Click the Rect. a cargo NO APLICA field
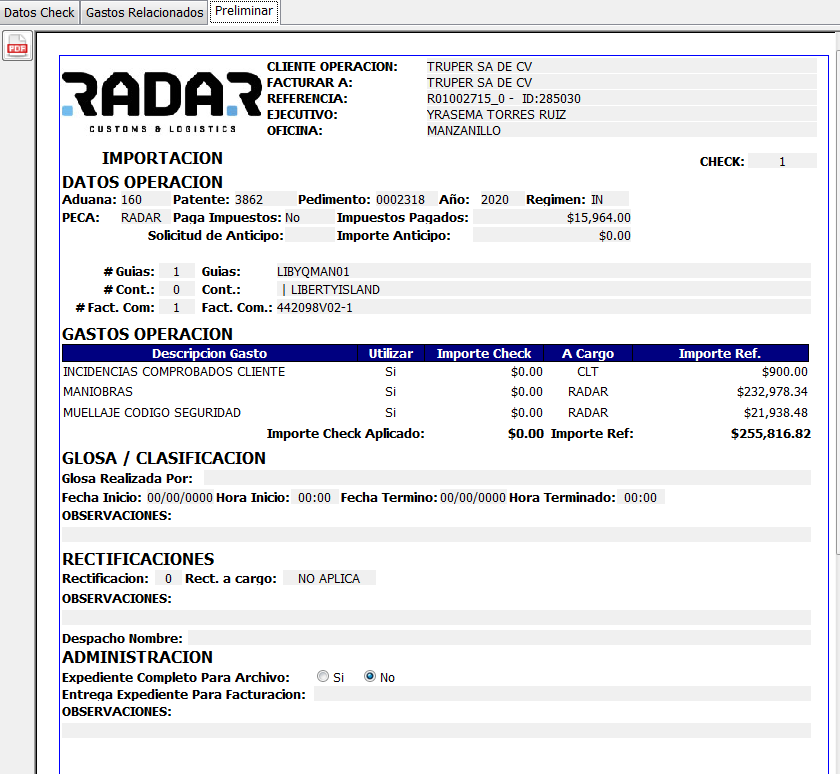This screenshot has width=840, height=774. [x=329, y=578]
